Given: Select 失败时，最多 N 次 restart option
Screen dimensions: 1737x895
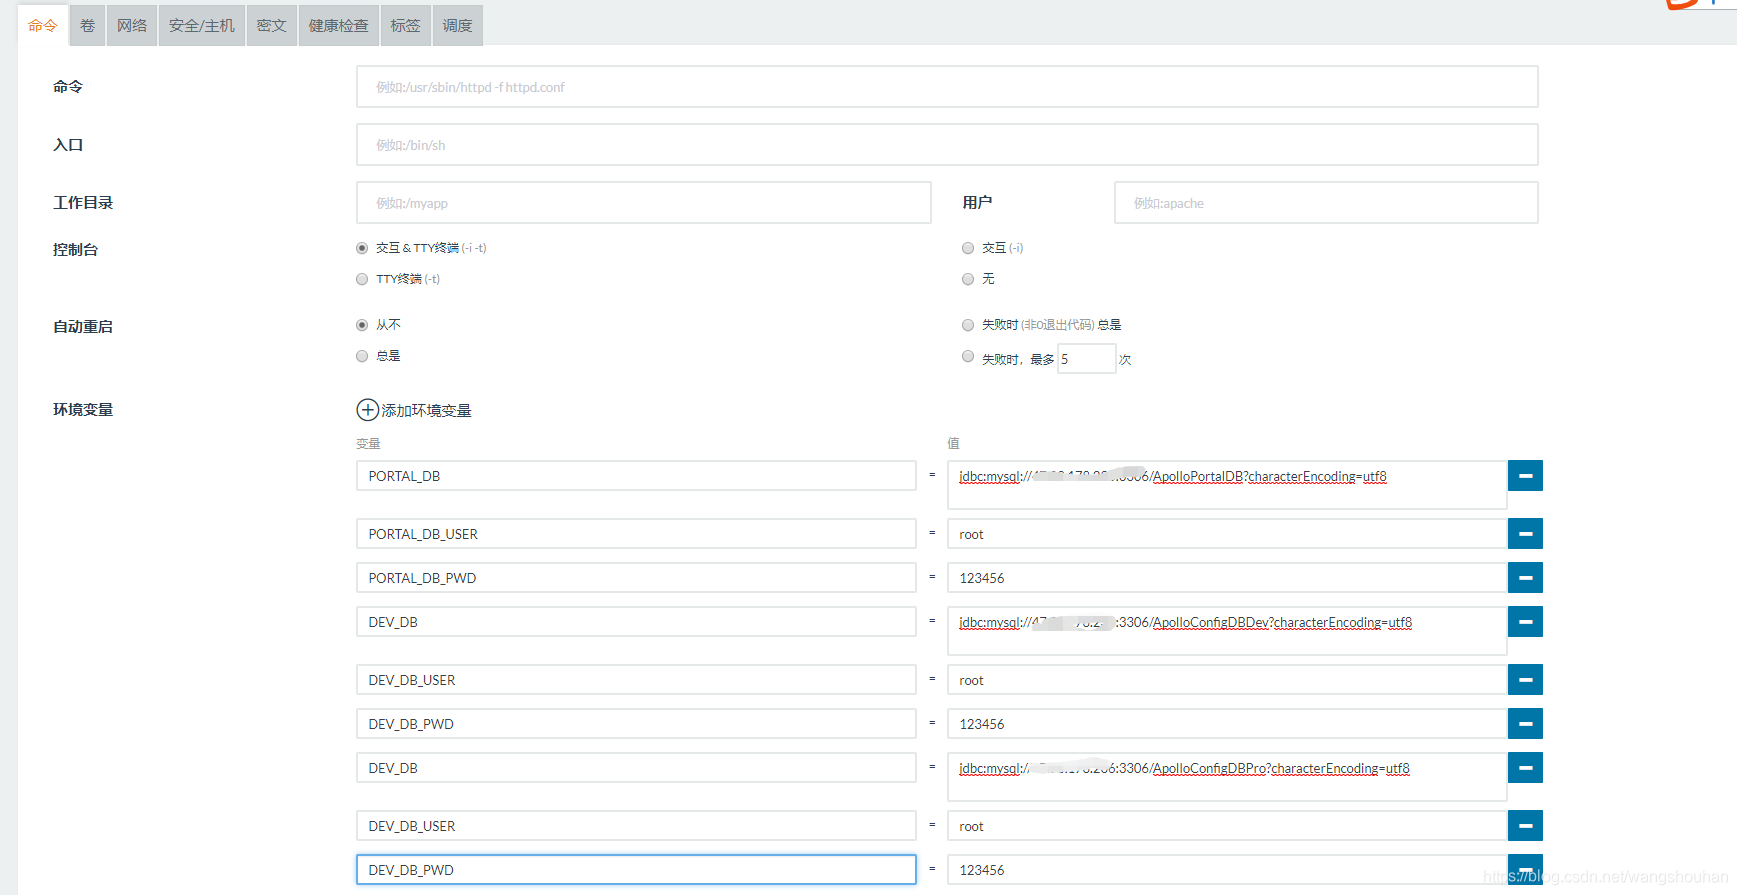Looking at the screenshot, I should (968, 356).
